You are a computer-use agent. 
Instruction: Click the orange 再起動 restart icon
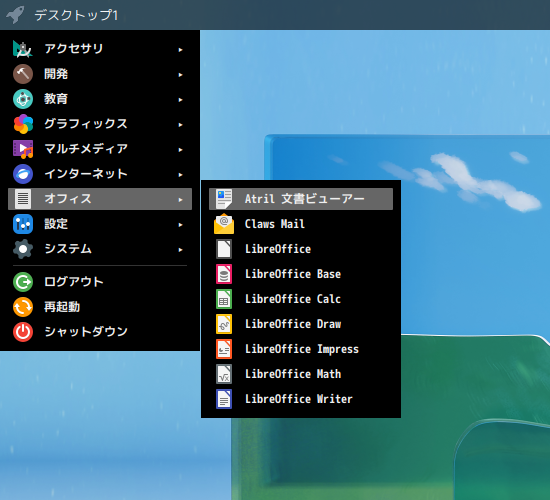pyautogui.click(x=23, y=307)
